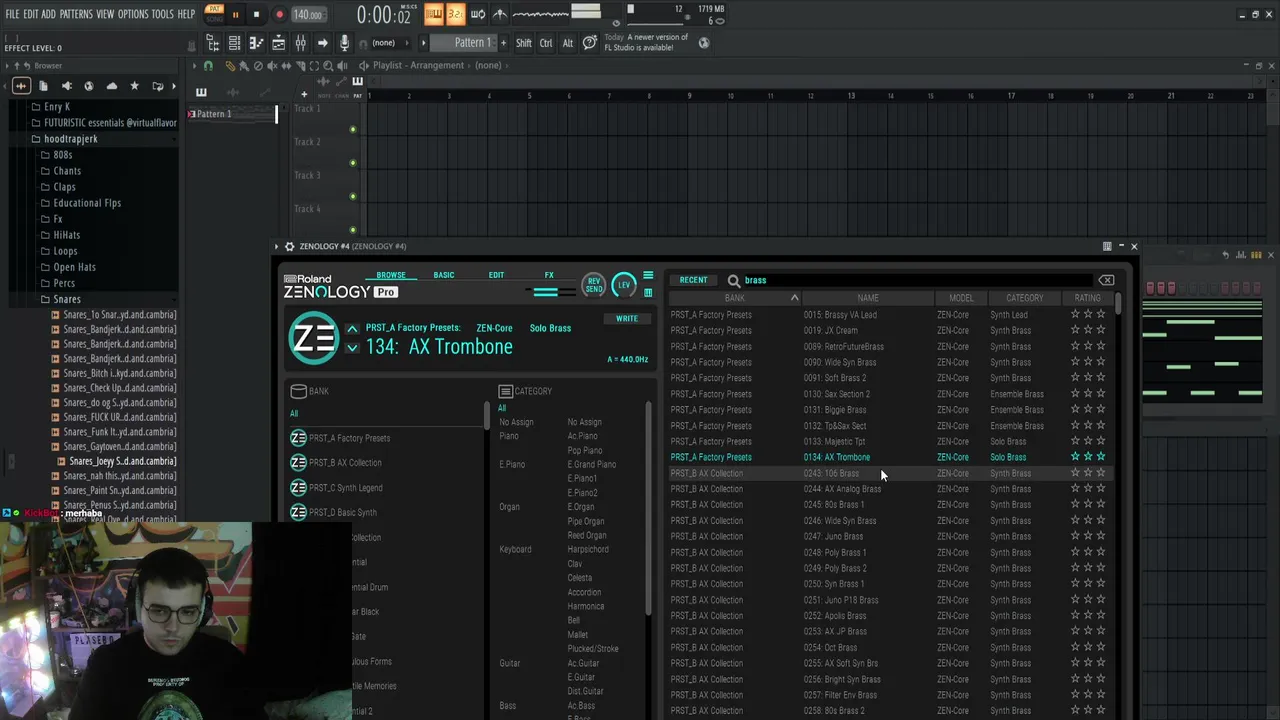Click the brass search input field
This screenshot has width=1280, height=720.
[x=918, y=281]
